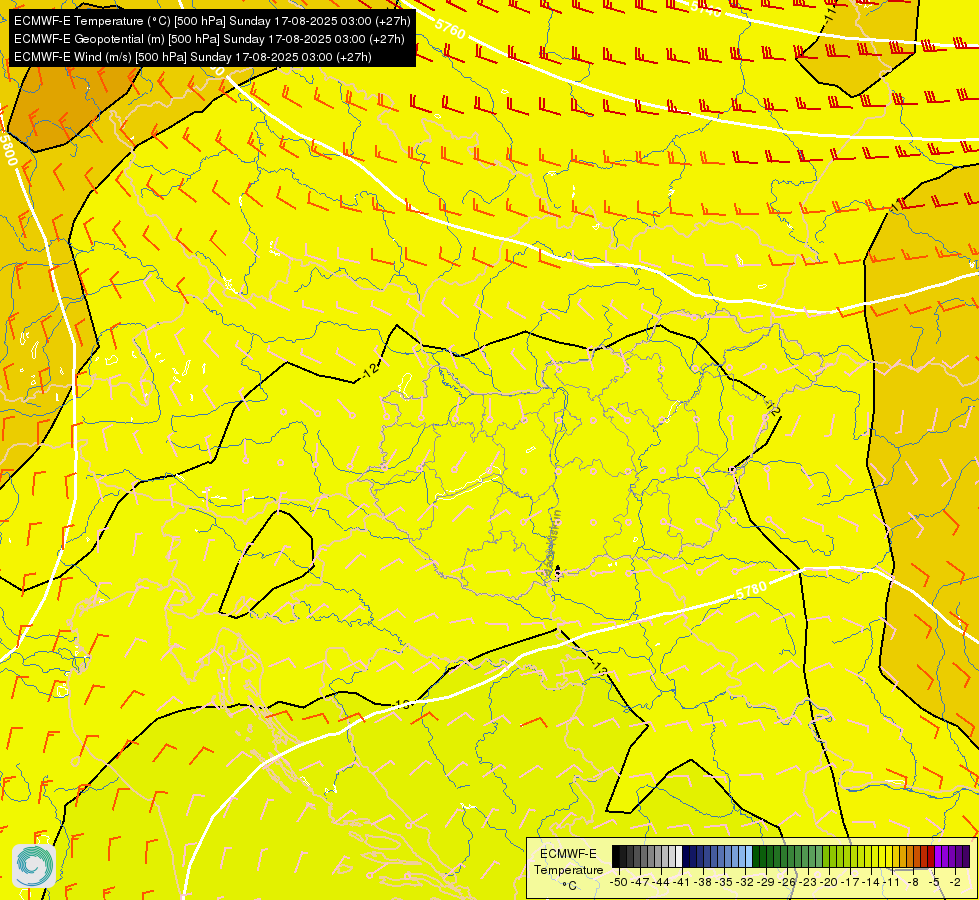Click the -14 value on the legend
979x900 pixels.
tap(870, 882)
